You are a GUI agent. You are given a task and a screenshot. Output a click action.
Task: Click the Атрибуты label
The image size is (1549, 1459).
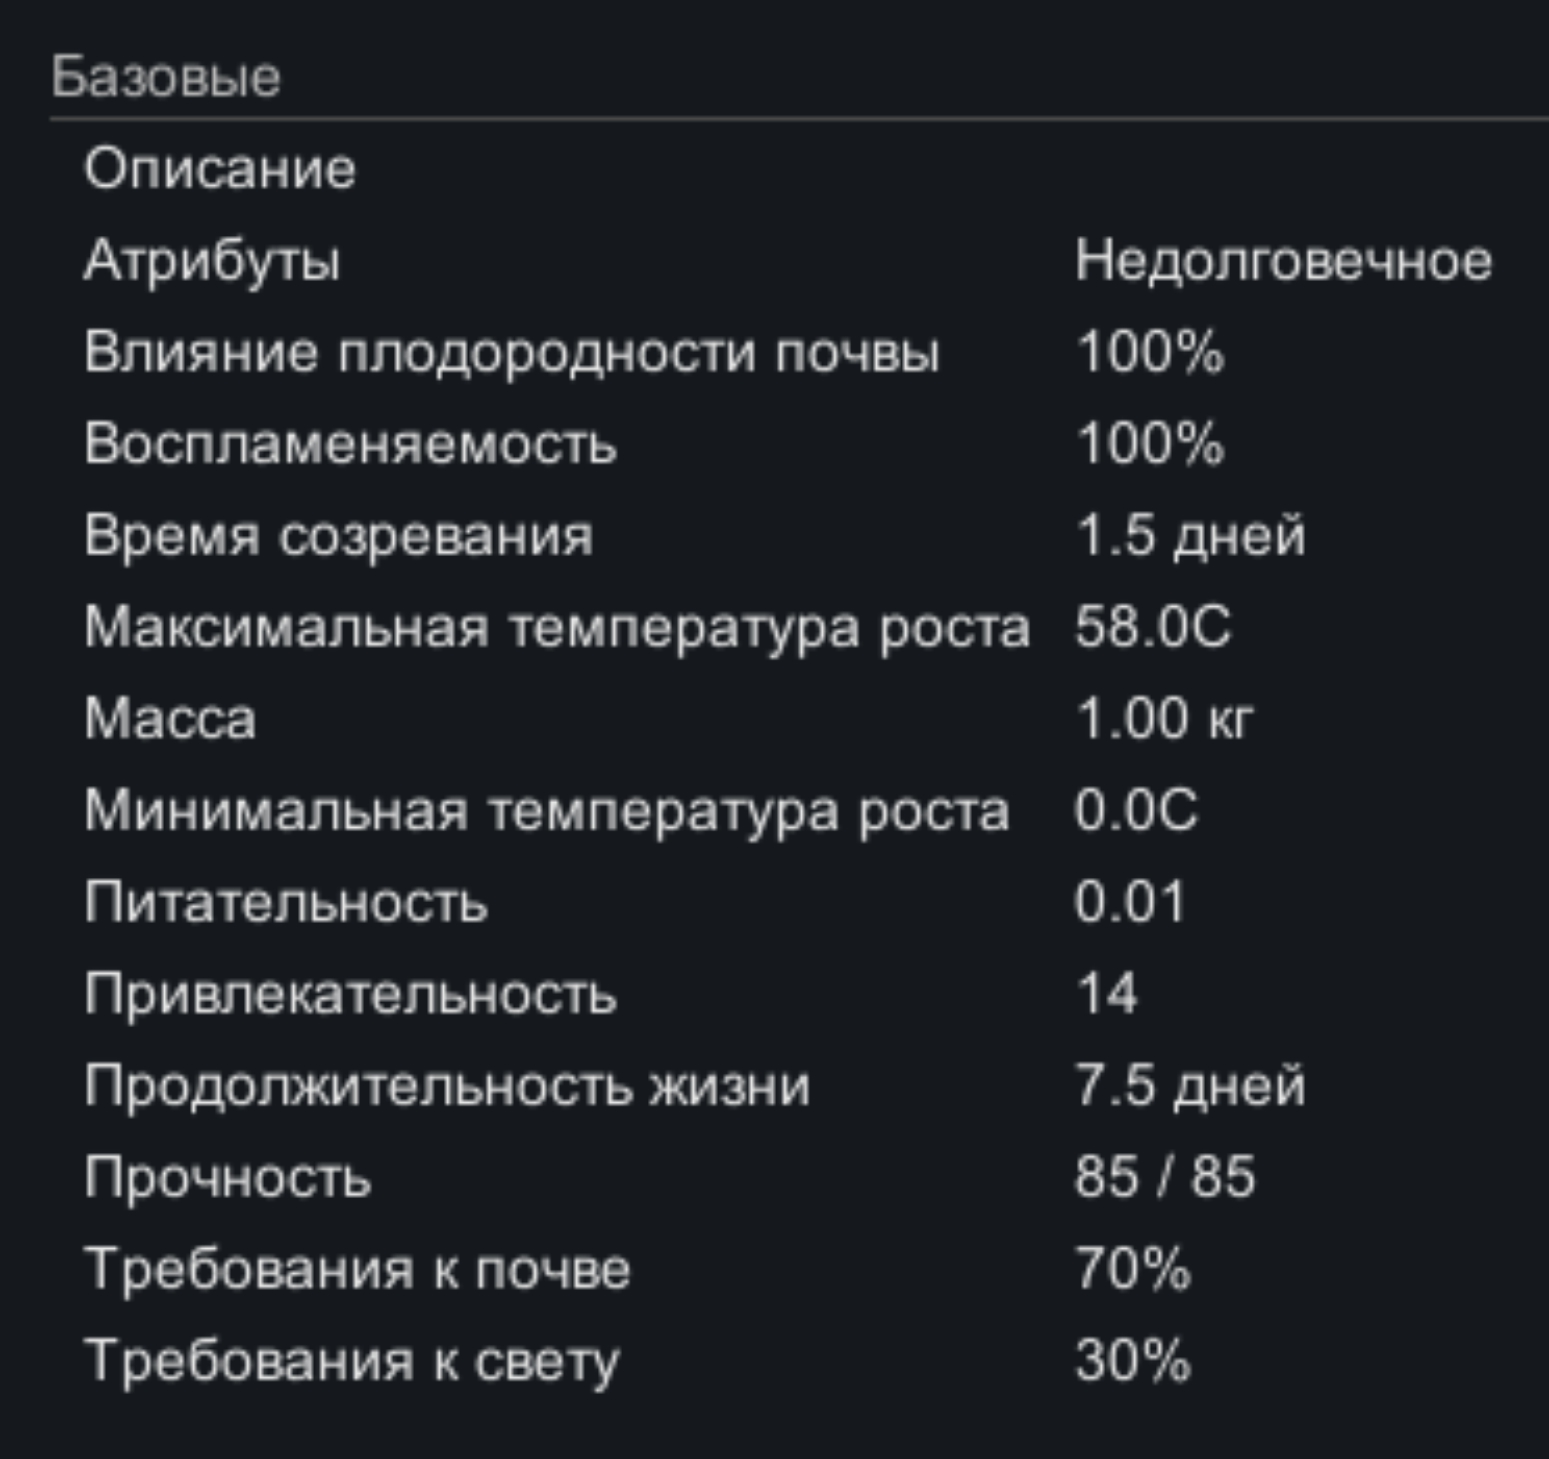coord(212,261)
